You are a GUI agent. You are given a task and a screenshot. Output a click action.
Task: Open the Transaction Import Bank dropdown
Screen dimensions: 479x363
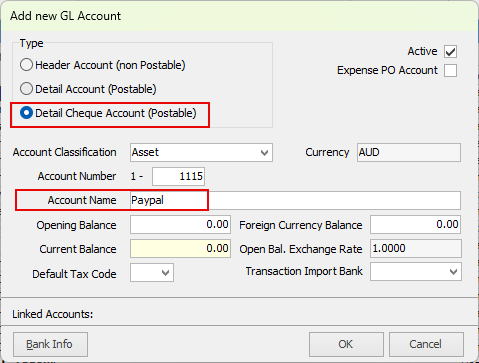(416, 271)
